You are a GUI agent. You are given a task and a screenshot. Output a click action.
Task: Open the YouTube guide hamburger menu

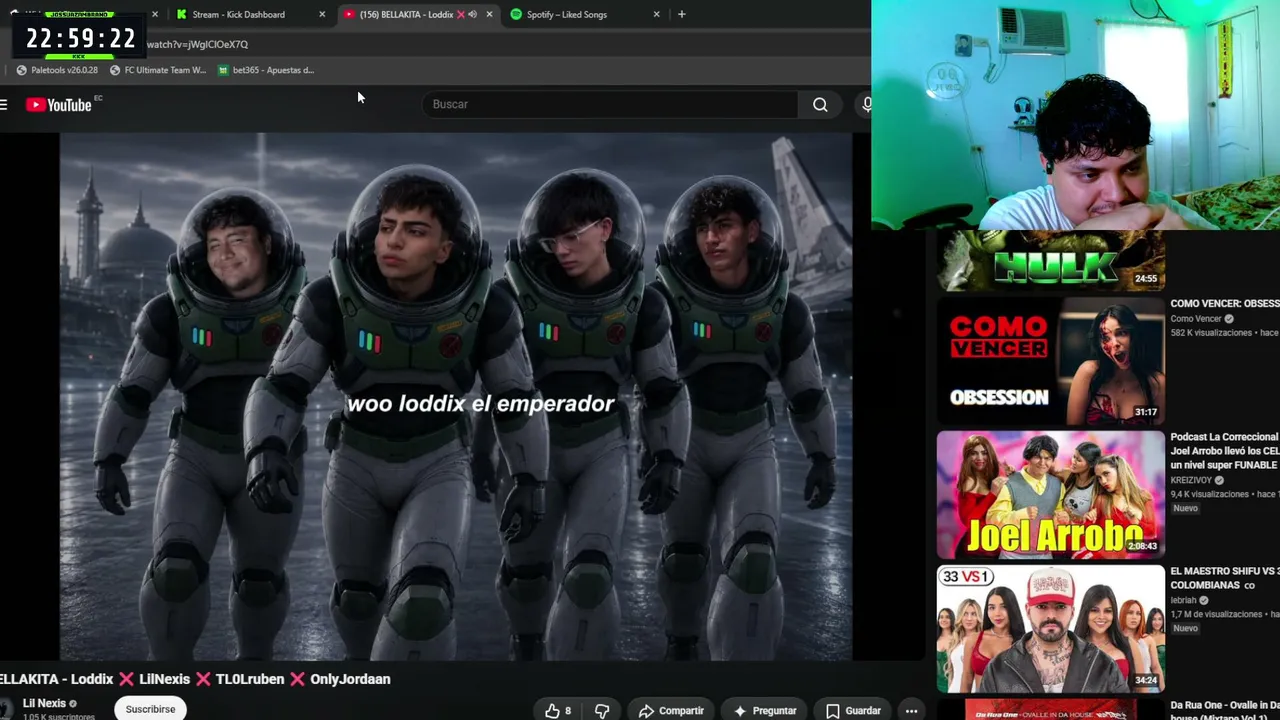pos(4,105)
